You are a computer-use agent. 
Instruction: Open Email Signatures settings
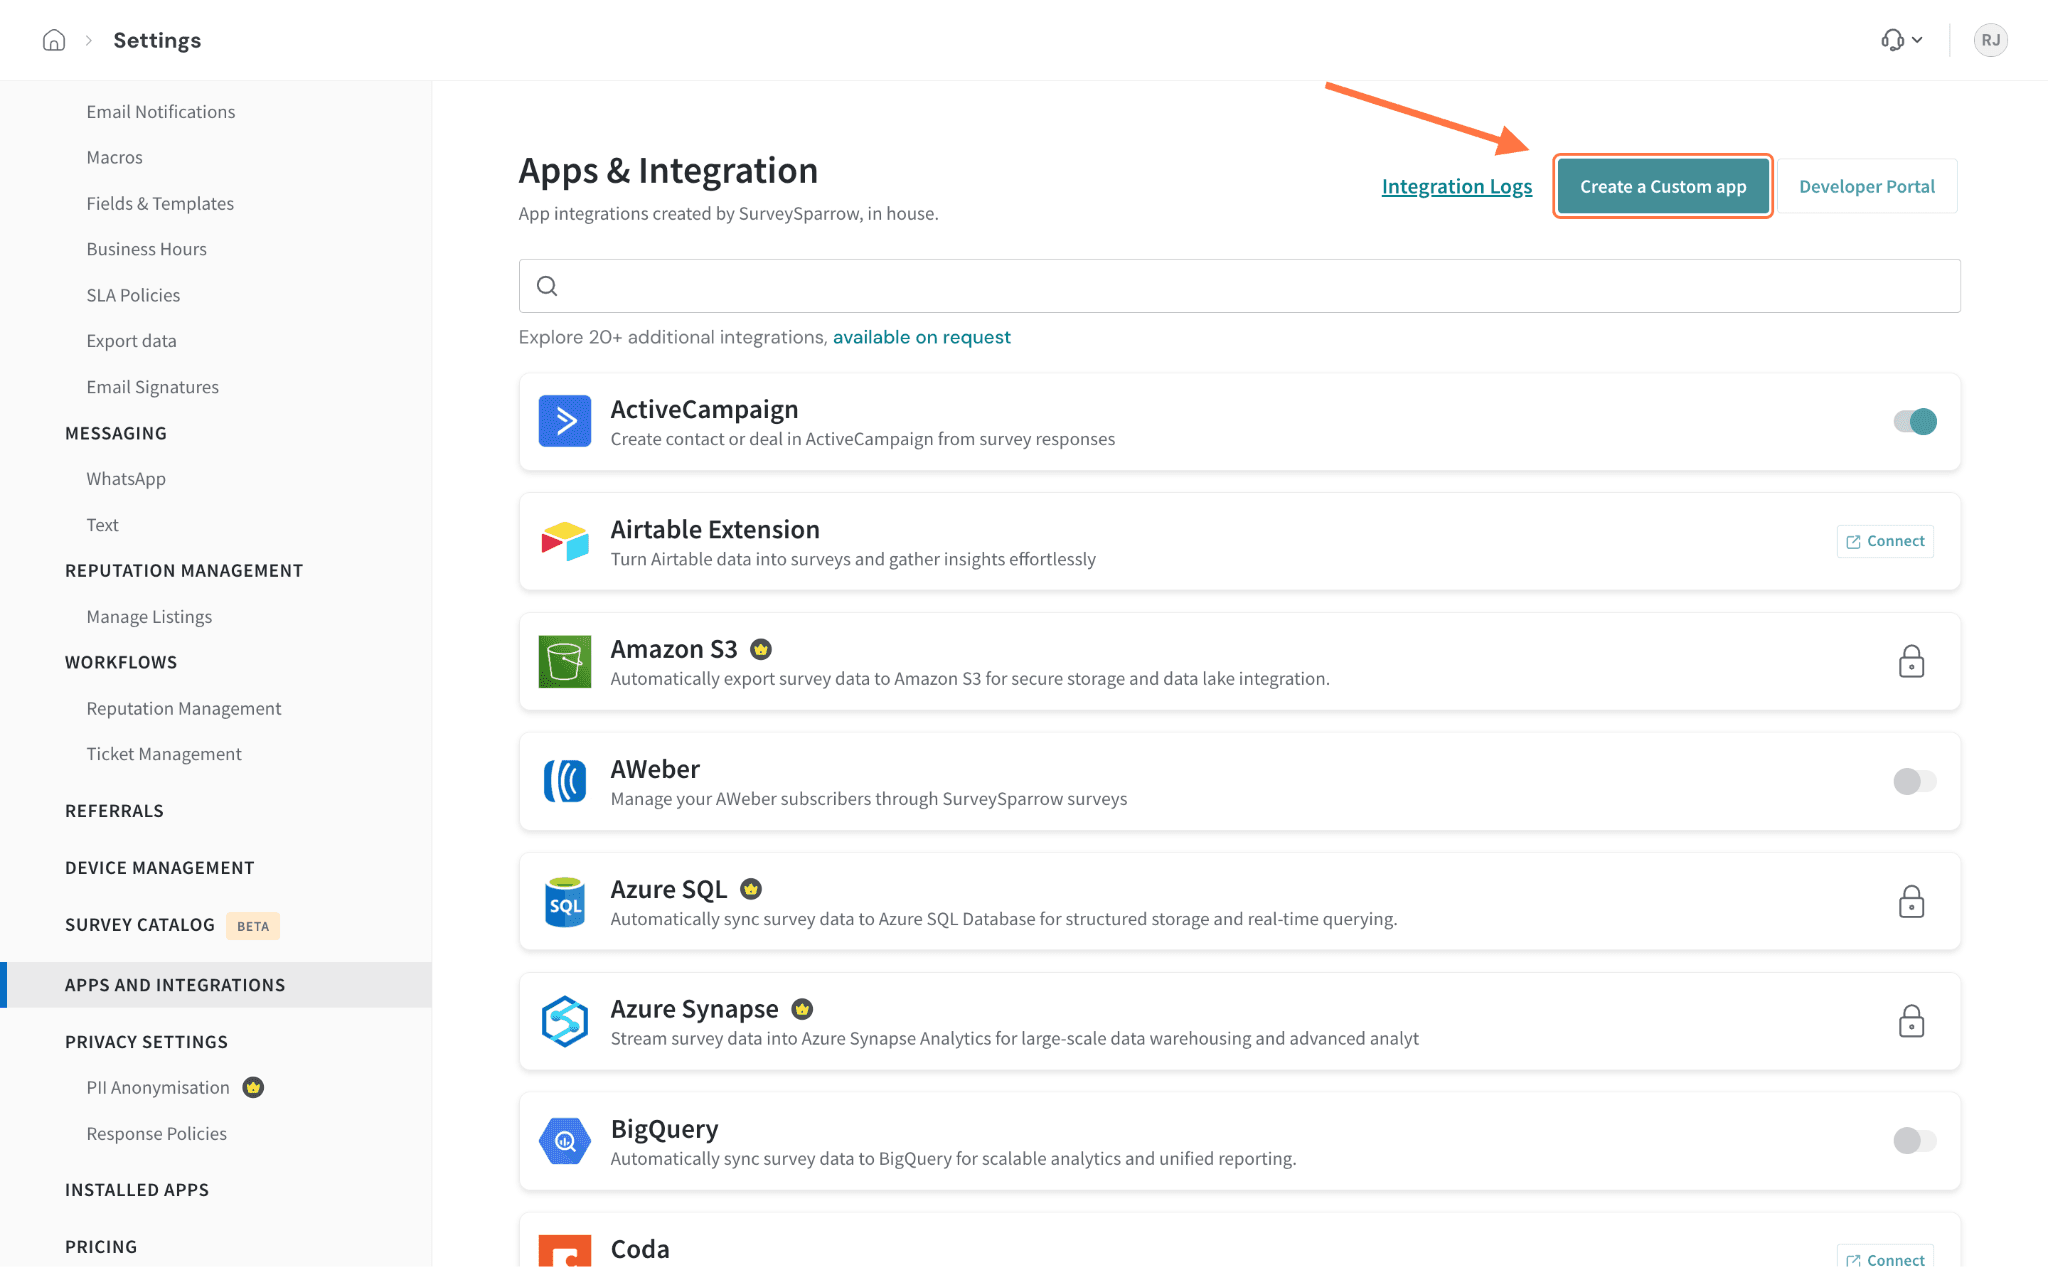[152, 387]
